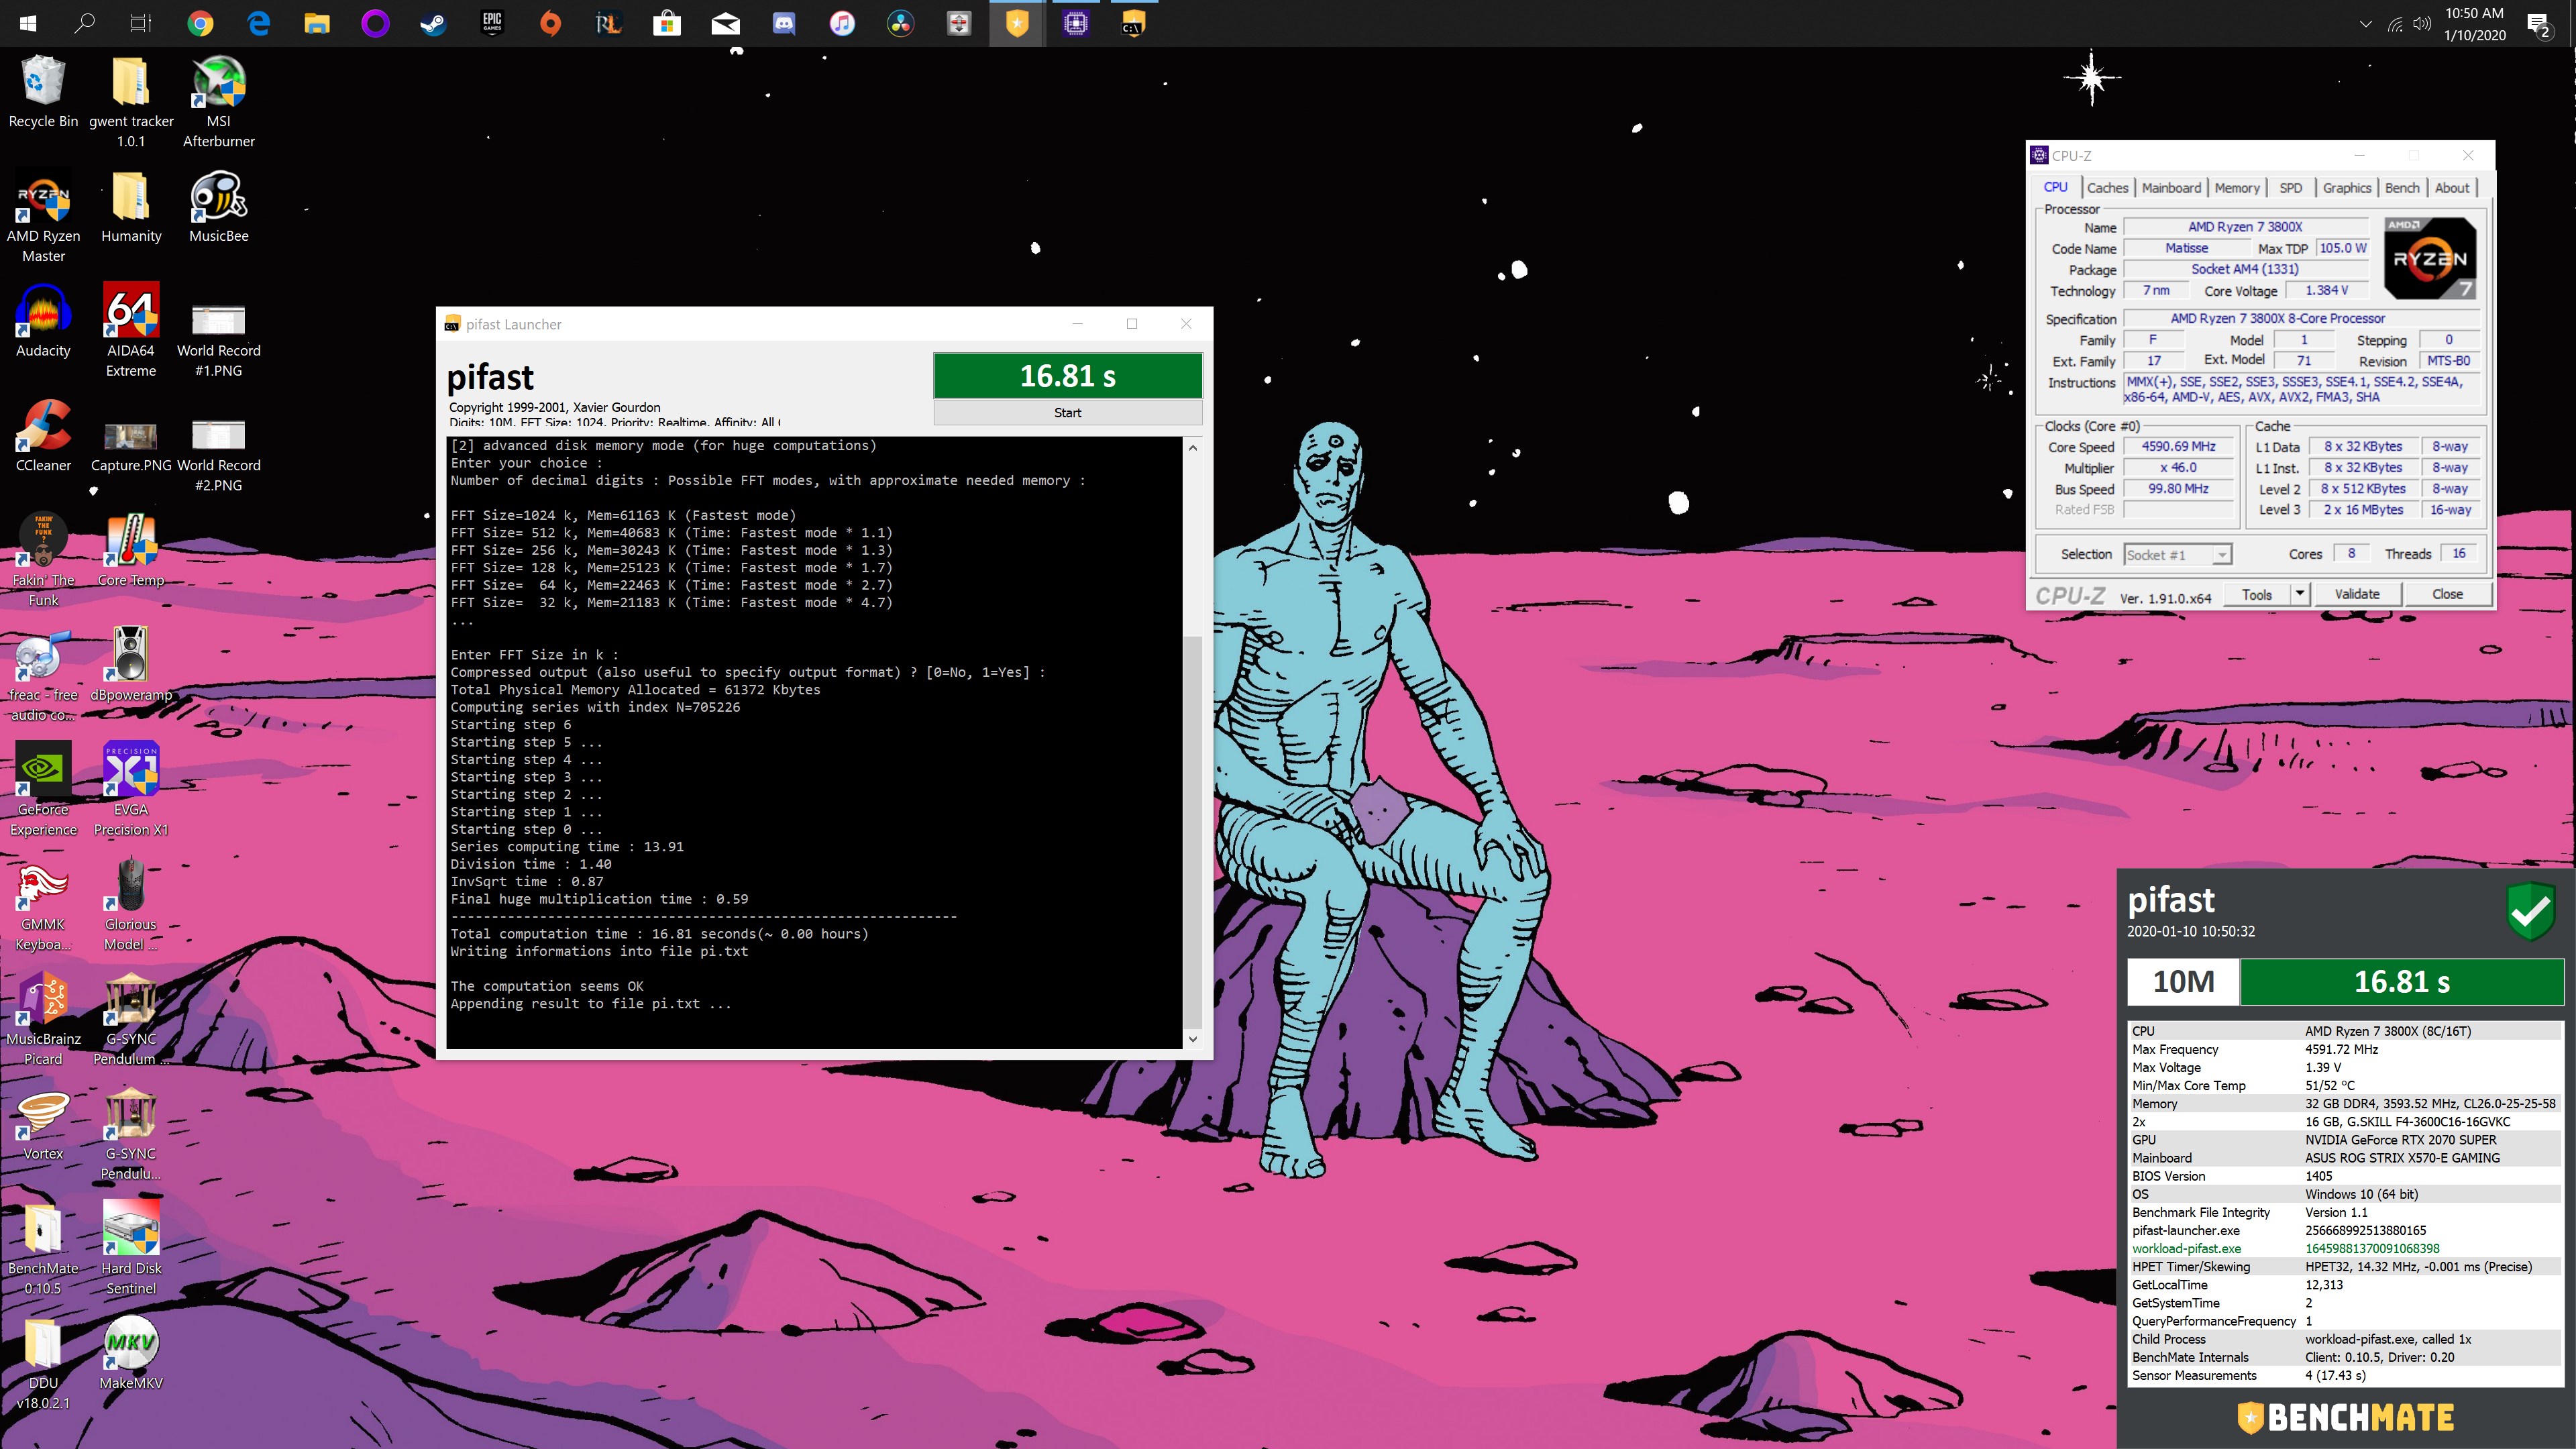Open MusicBee desktop shortcut
This screenshot has width=2576, height=1449.
(x=218, y=207)
